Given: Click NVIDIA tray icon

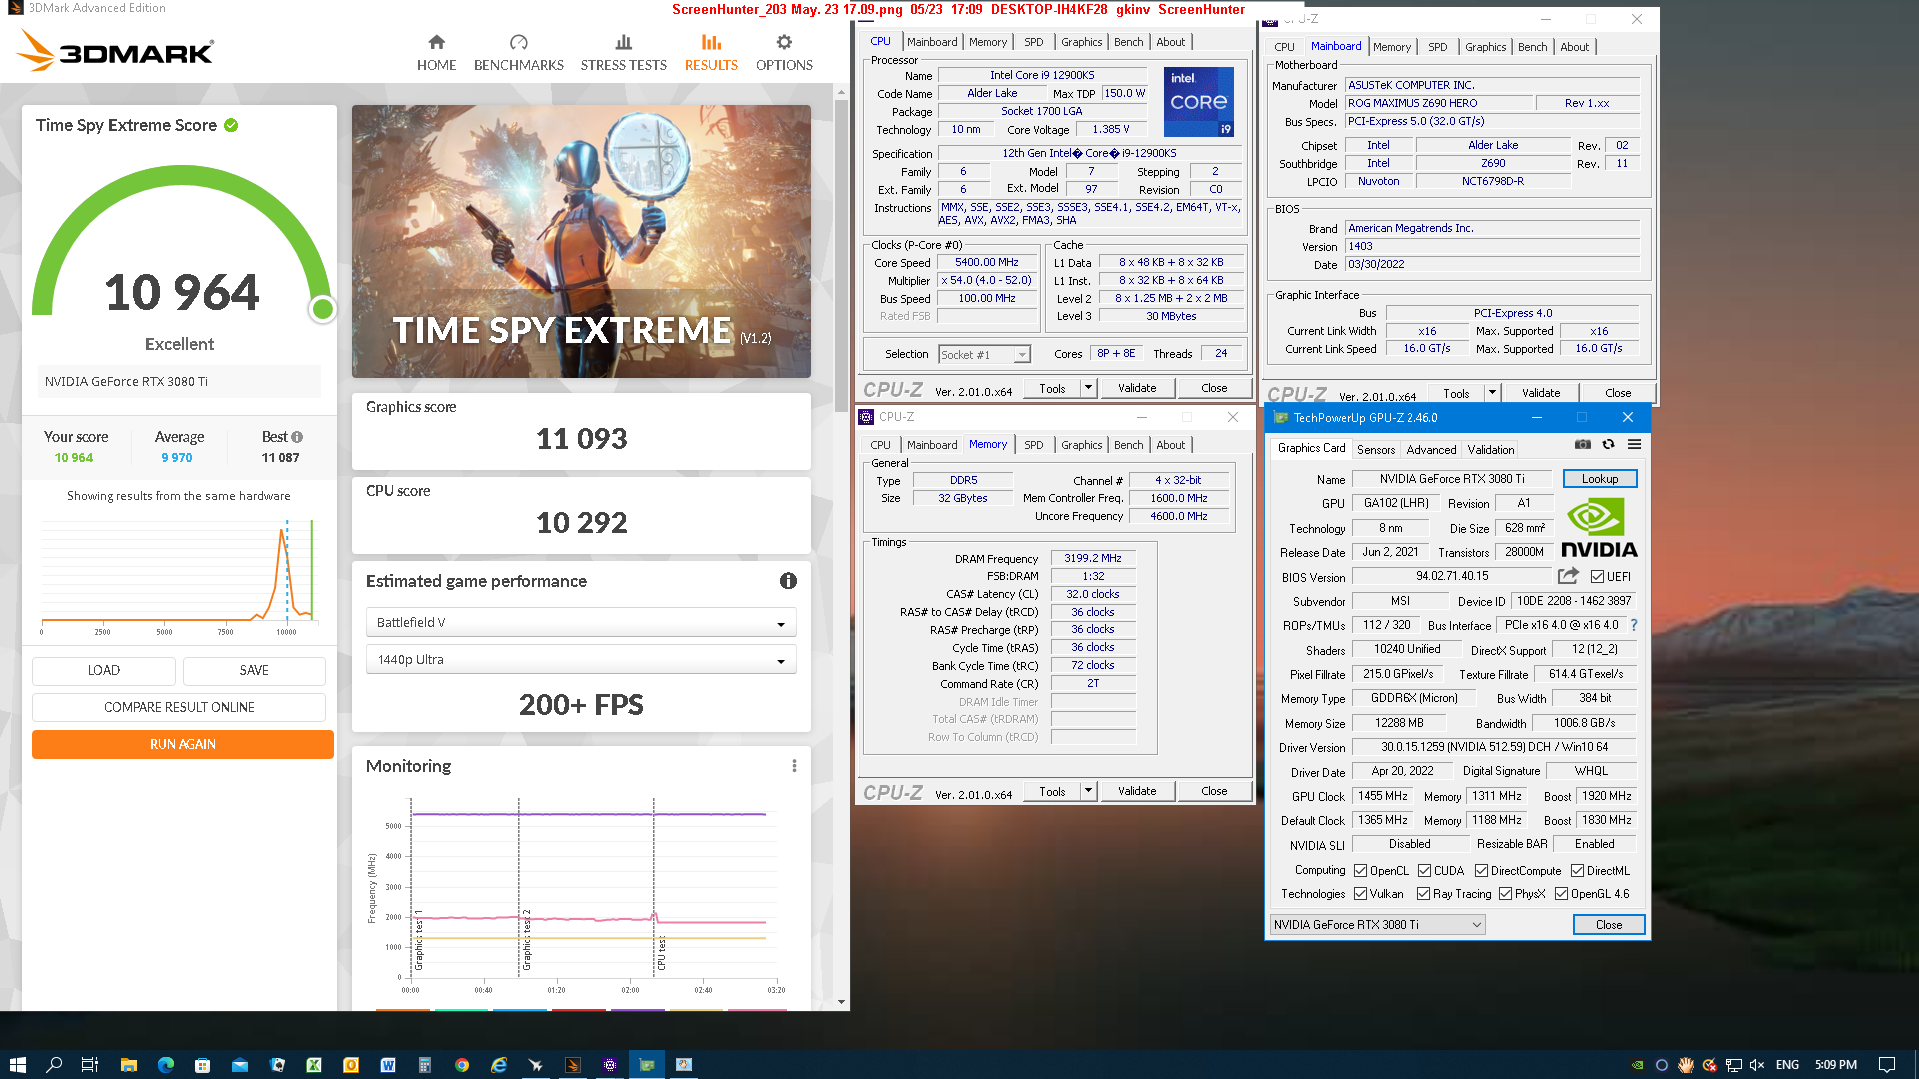Looking at the screenshot, I should pyautogui.click(x=1638, y=1065).
